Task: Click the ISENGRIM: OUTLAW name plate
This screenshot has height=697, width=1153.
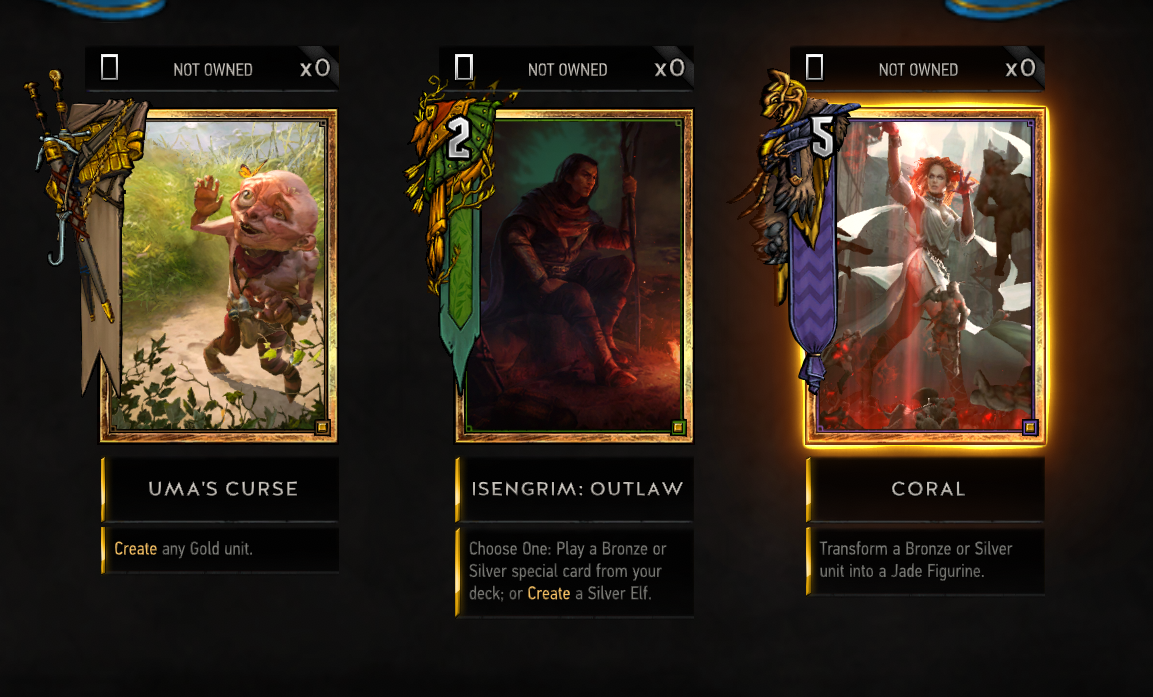Action: click(574, 489)
